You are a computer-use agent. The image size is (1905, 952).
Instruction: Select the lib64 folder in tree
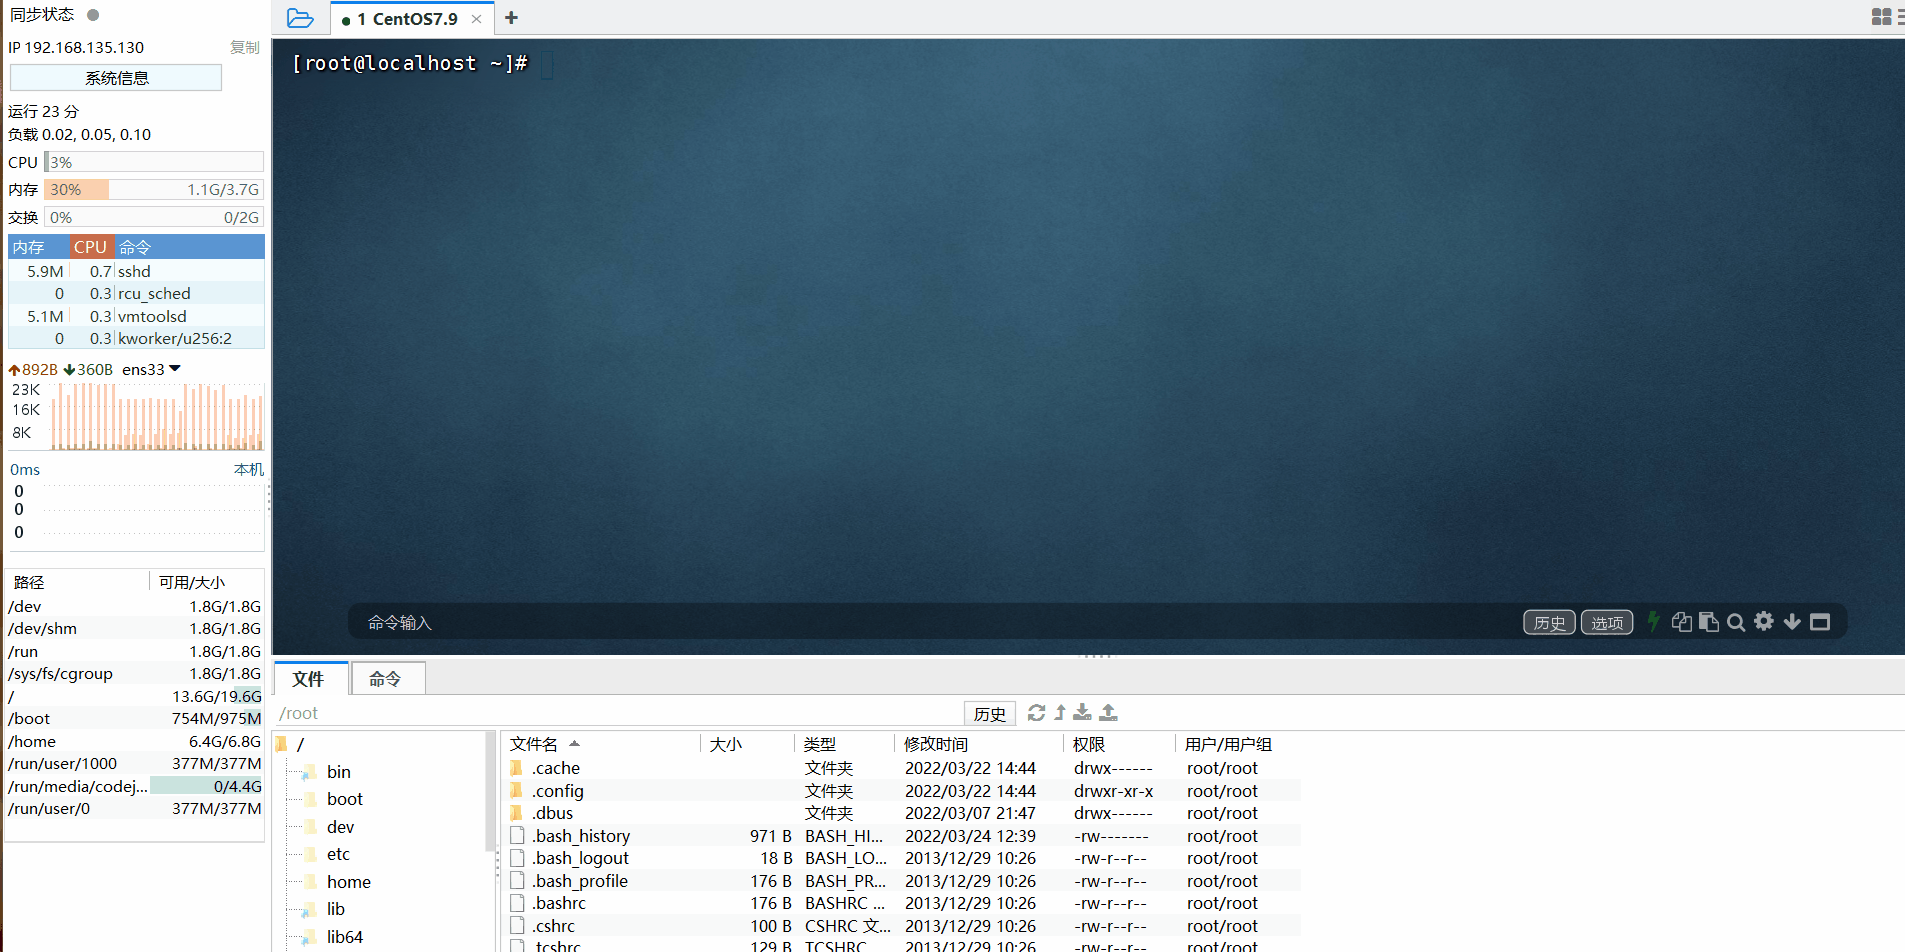pos(344,937)
